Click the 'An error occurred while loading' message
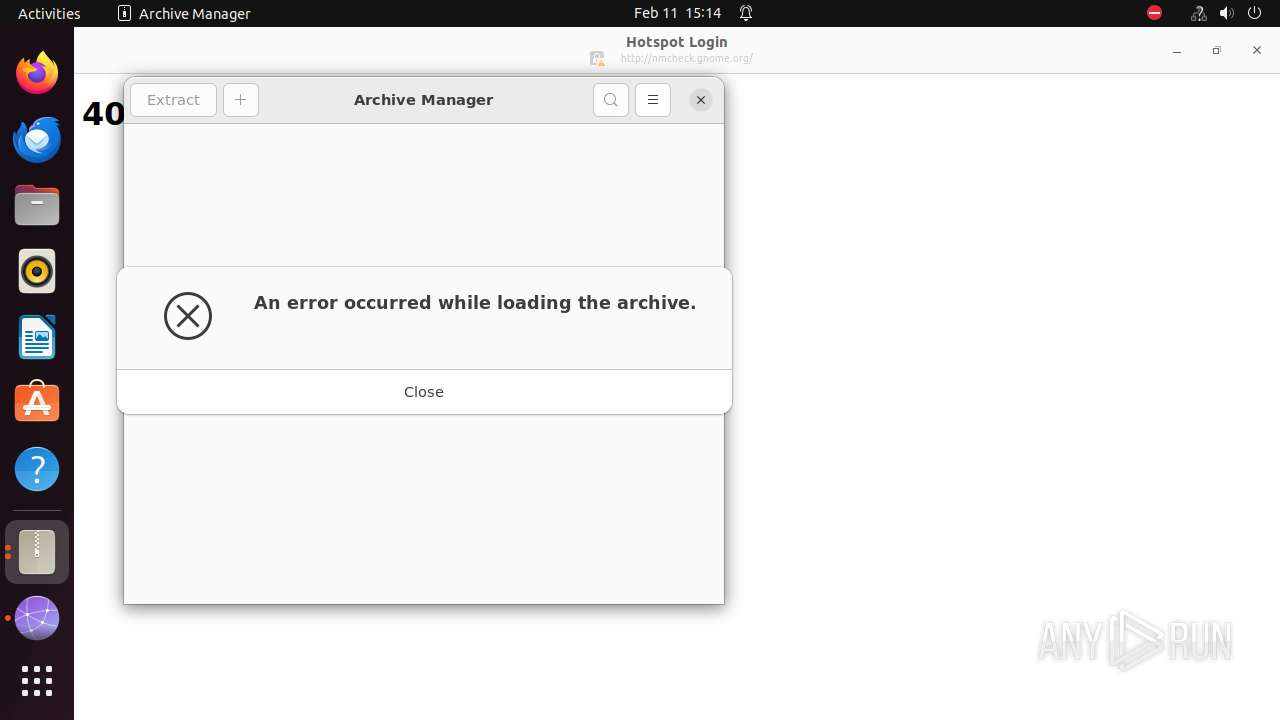1280x720 pixels. [x=475, y=302]
